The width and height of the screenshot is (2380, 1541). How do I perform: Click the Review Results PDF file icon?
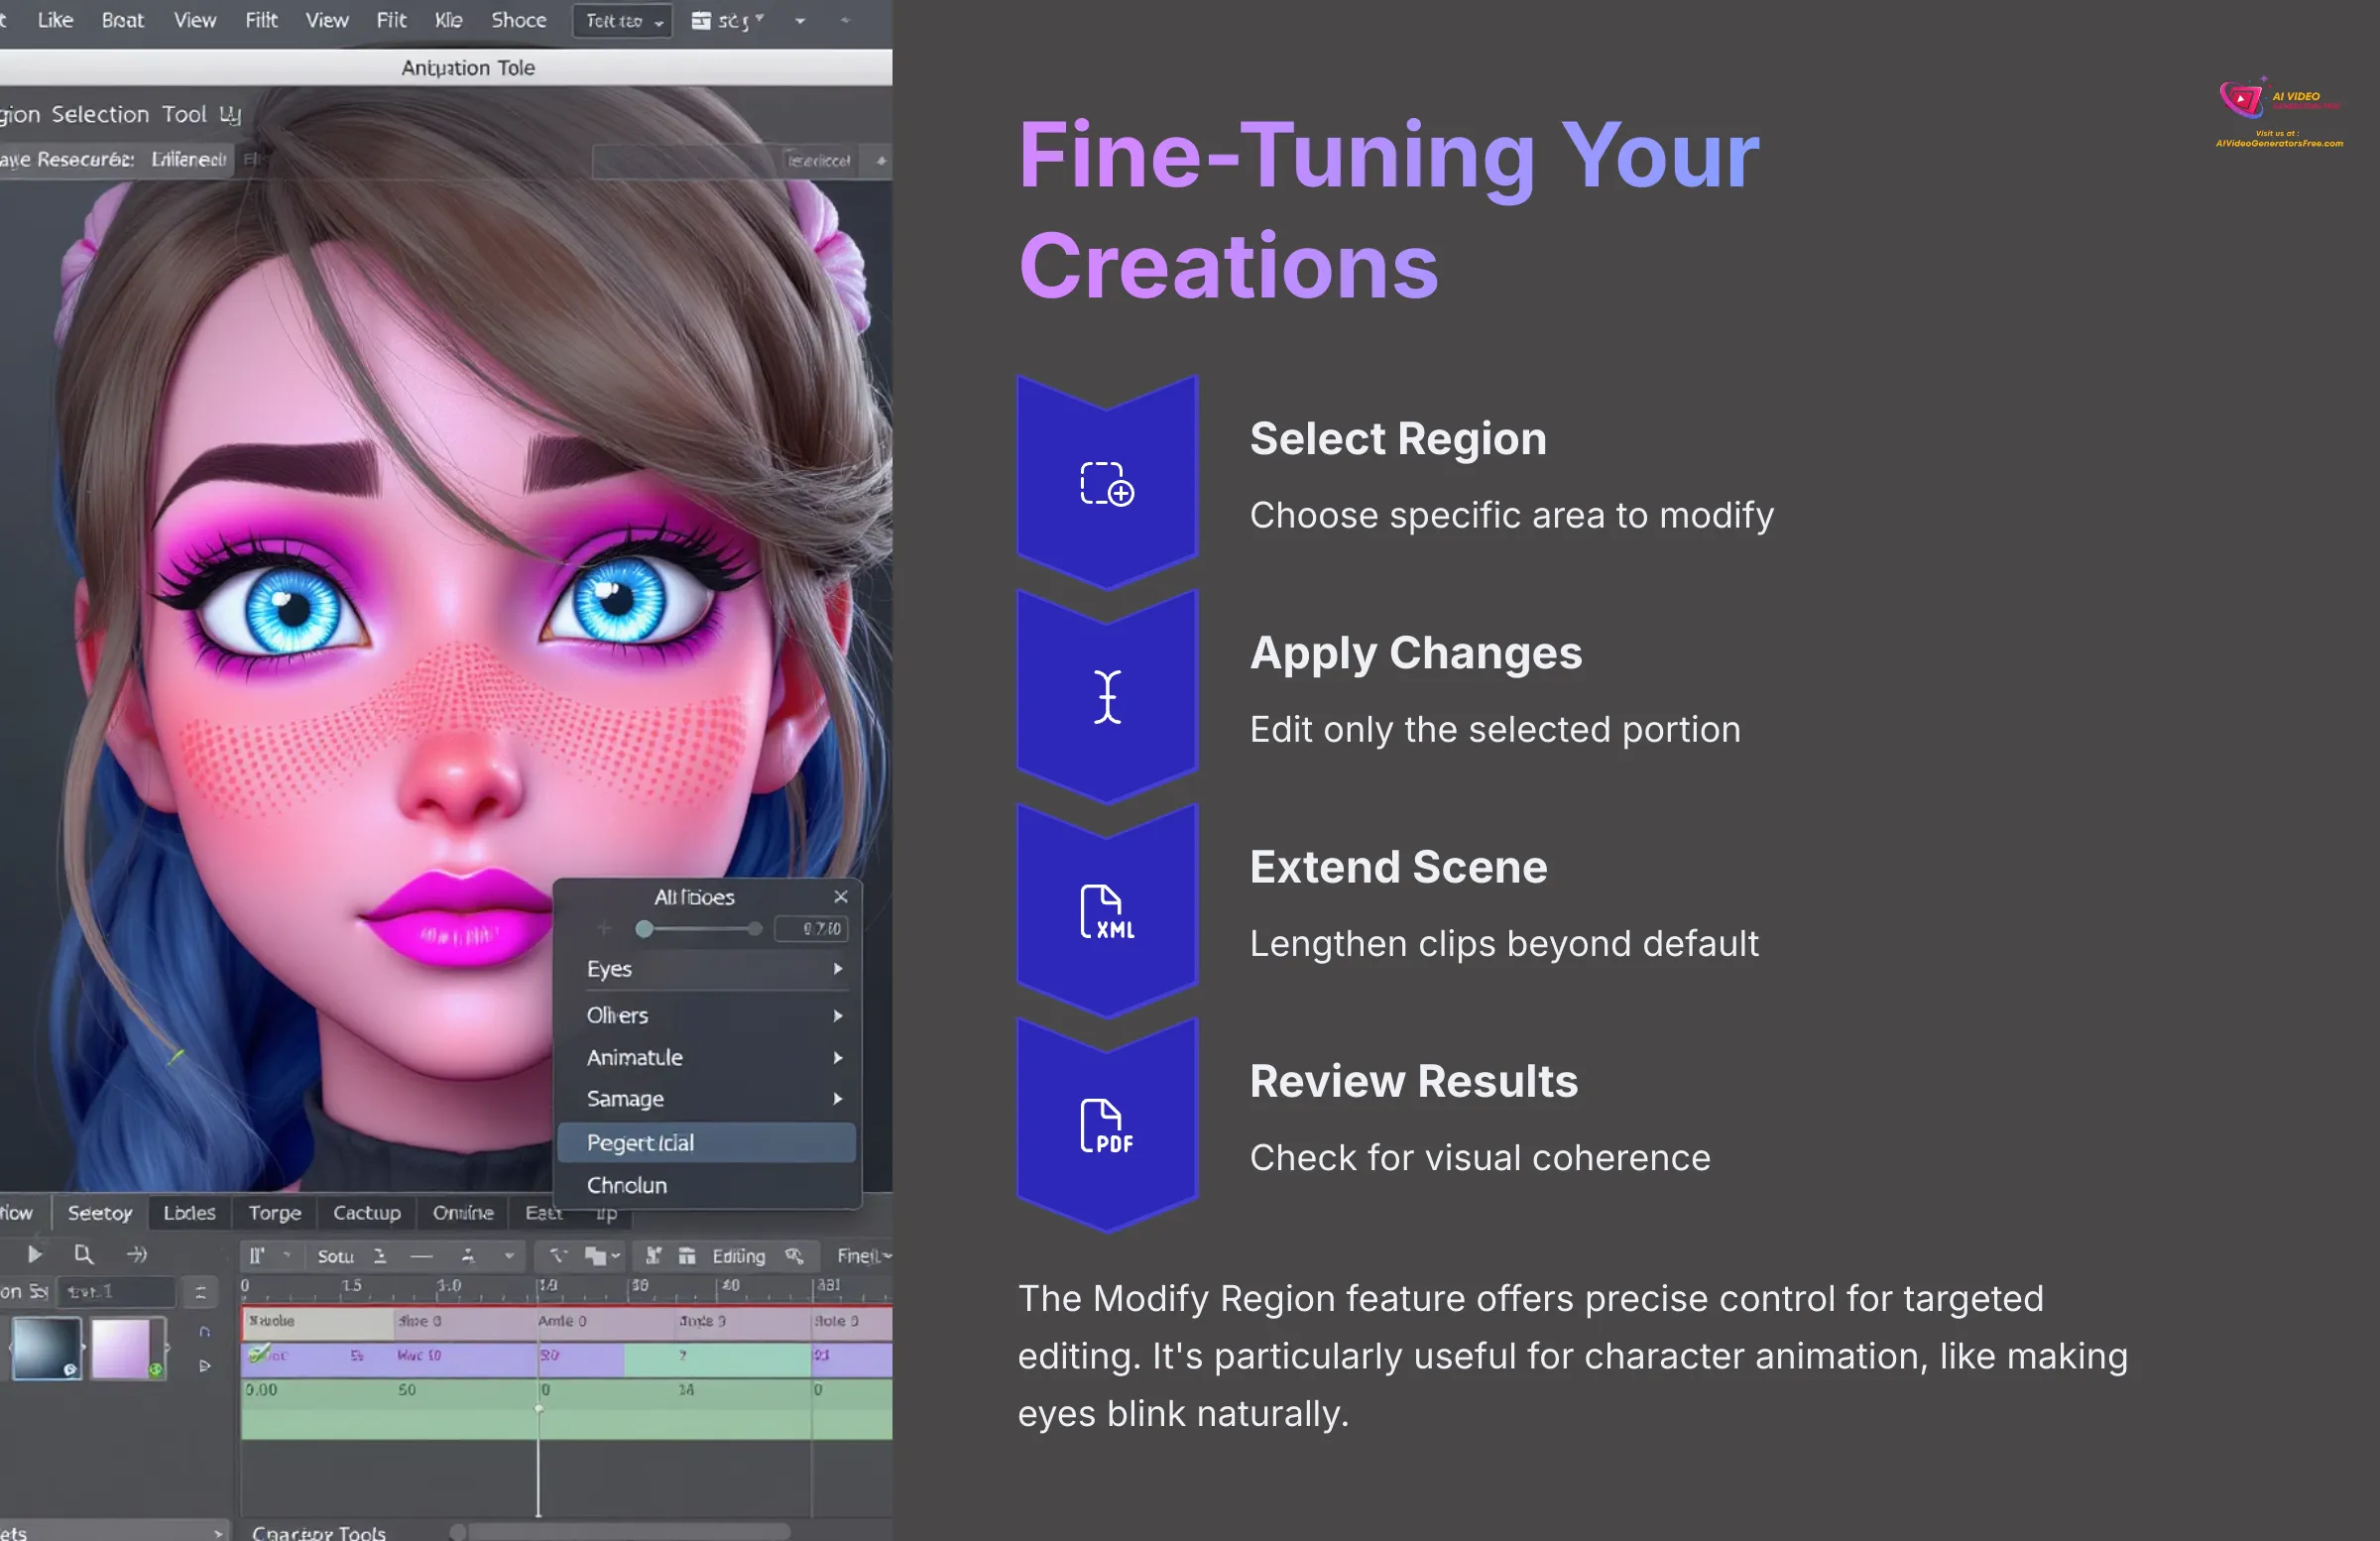coord(1107,1125)
